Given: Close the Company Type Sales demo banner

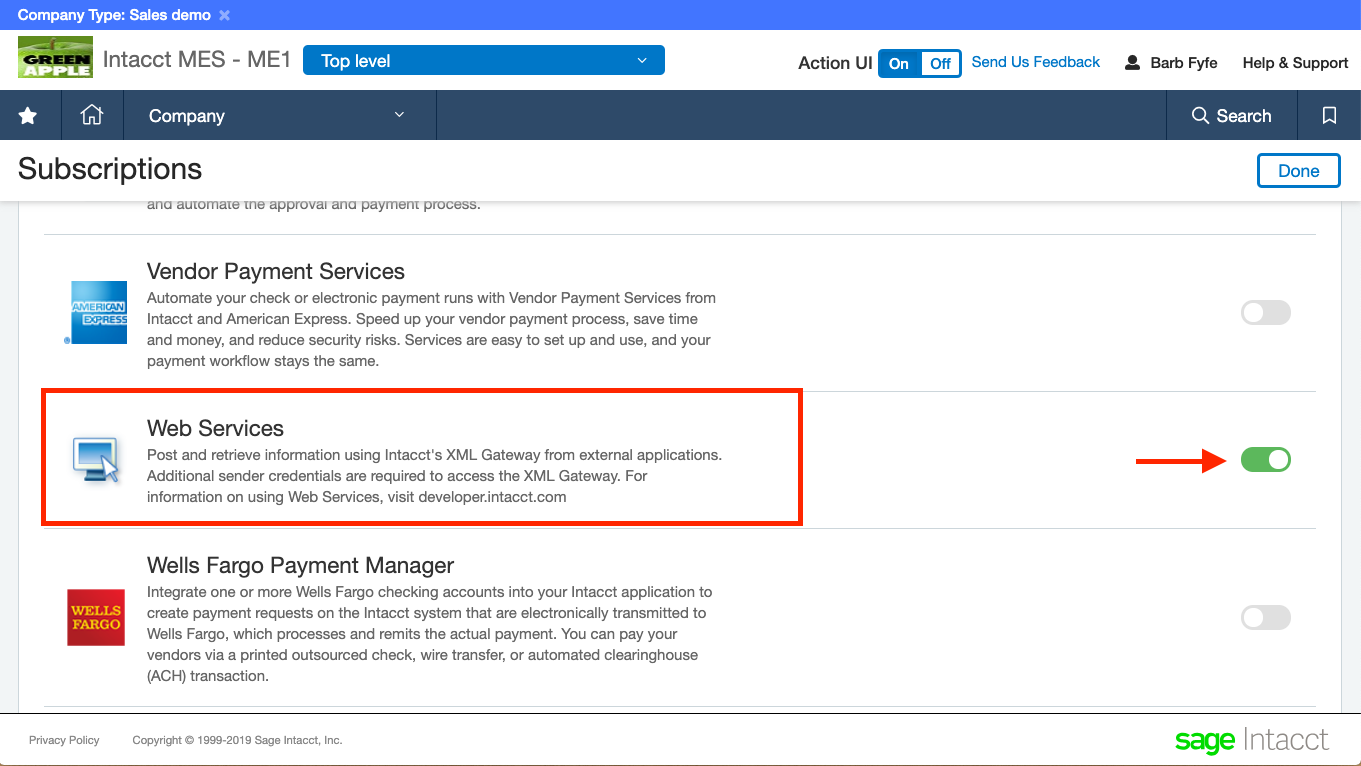Looking at the screenshot, I should point(224,15).
